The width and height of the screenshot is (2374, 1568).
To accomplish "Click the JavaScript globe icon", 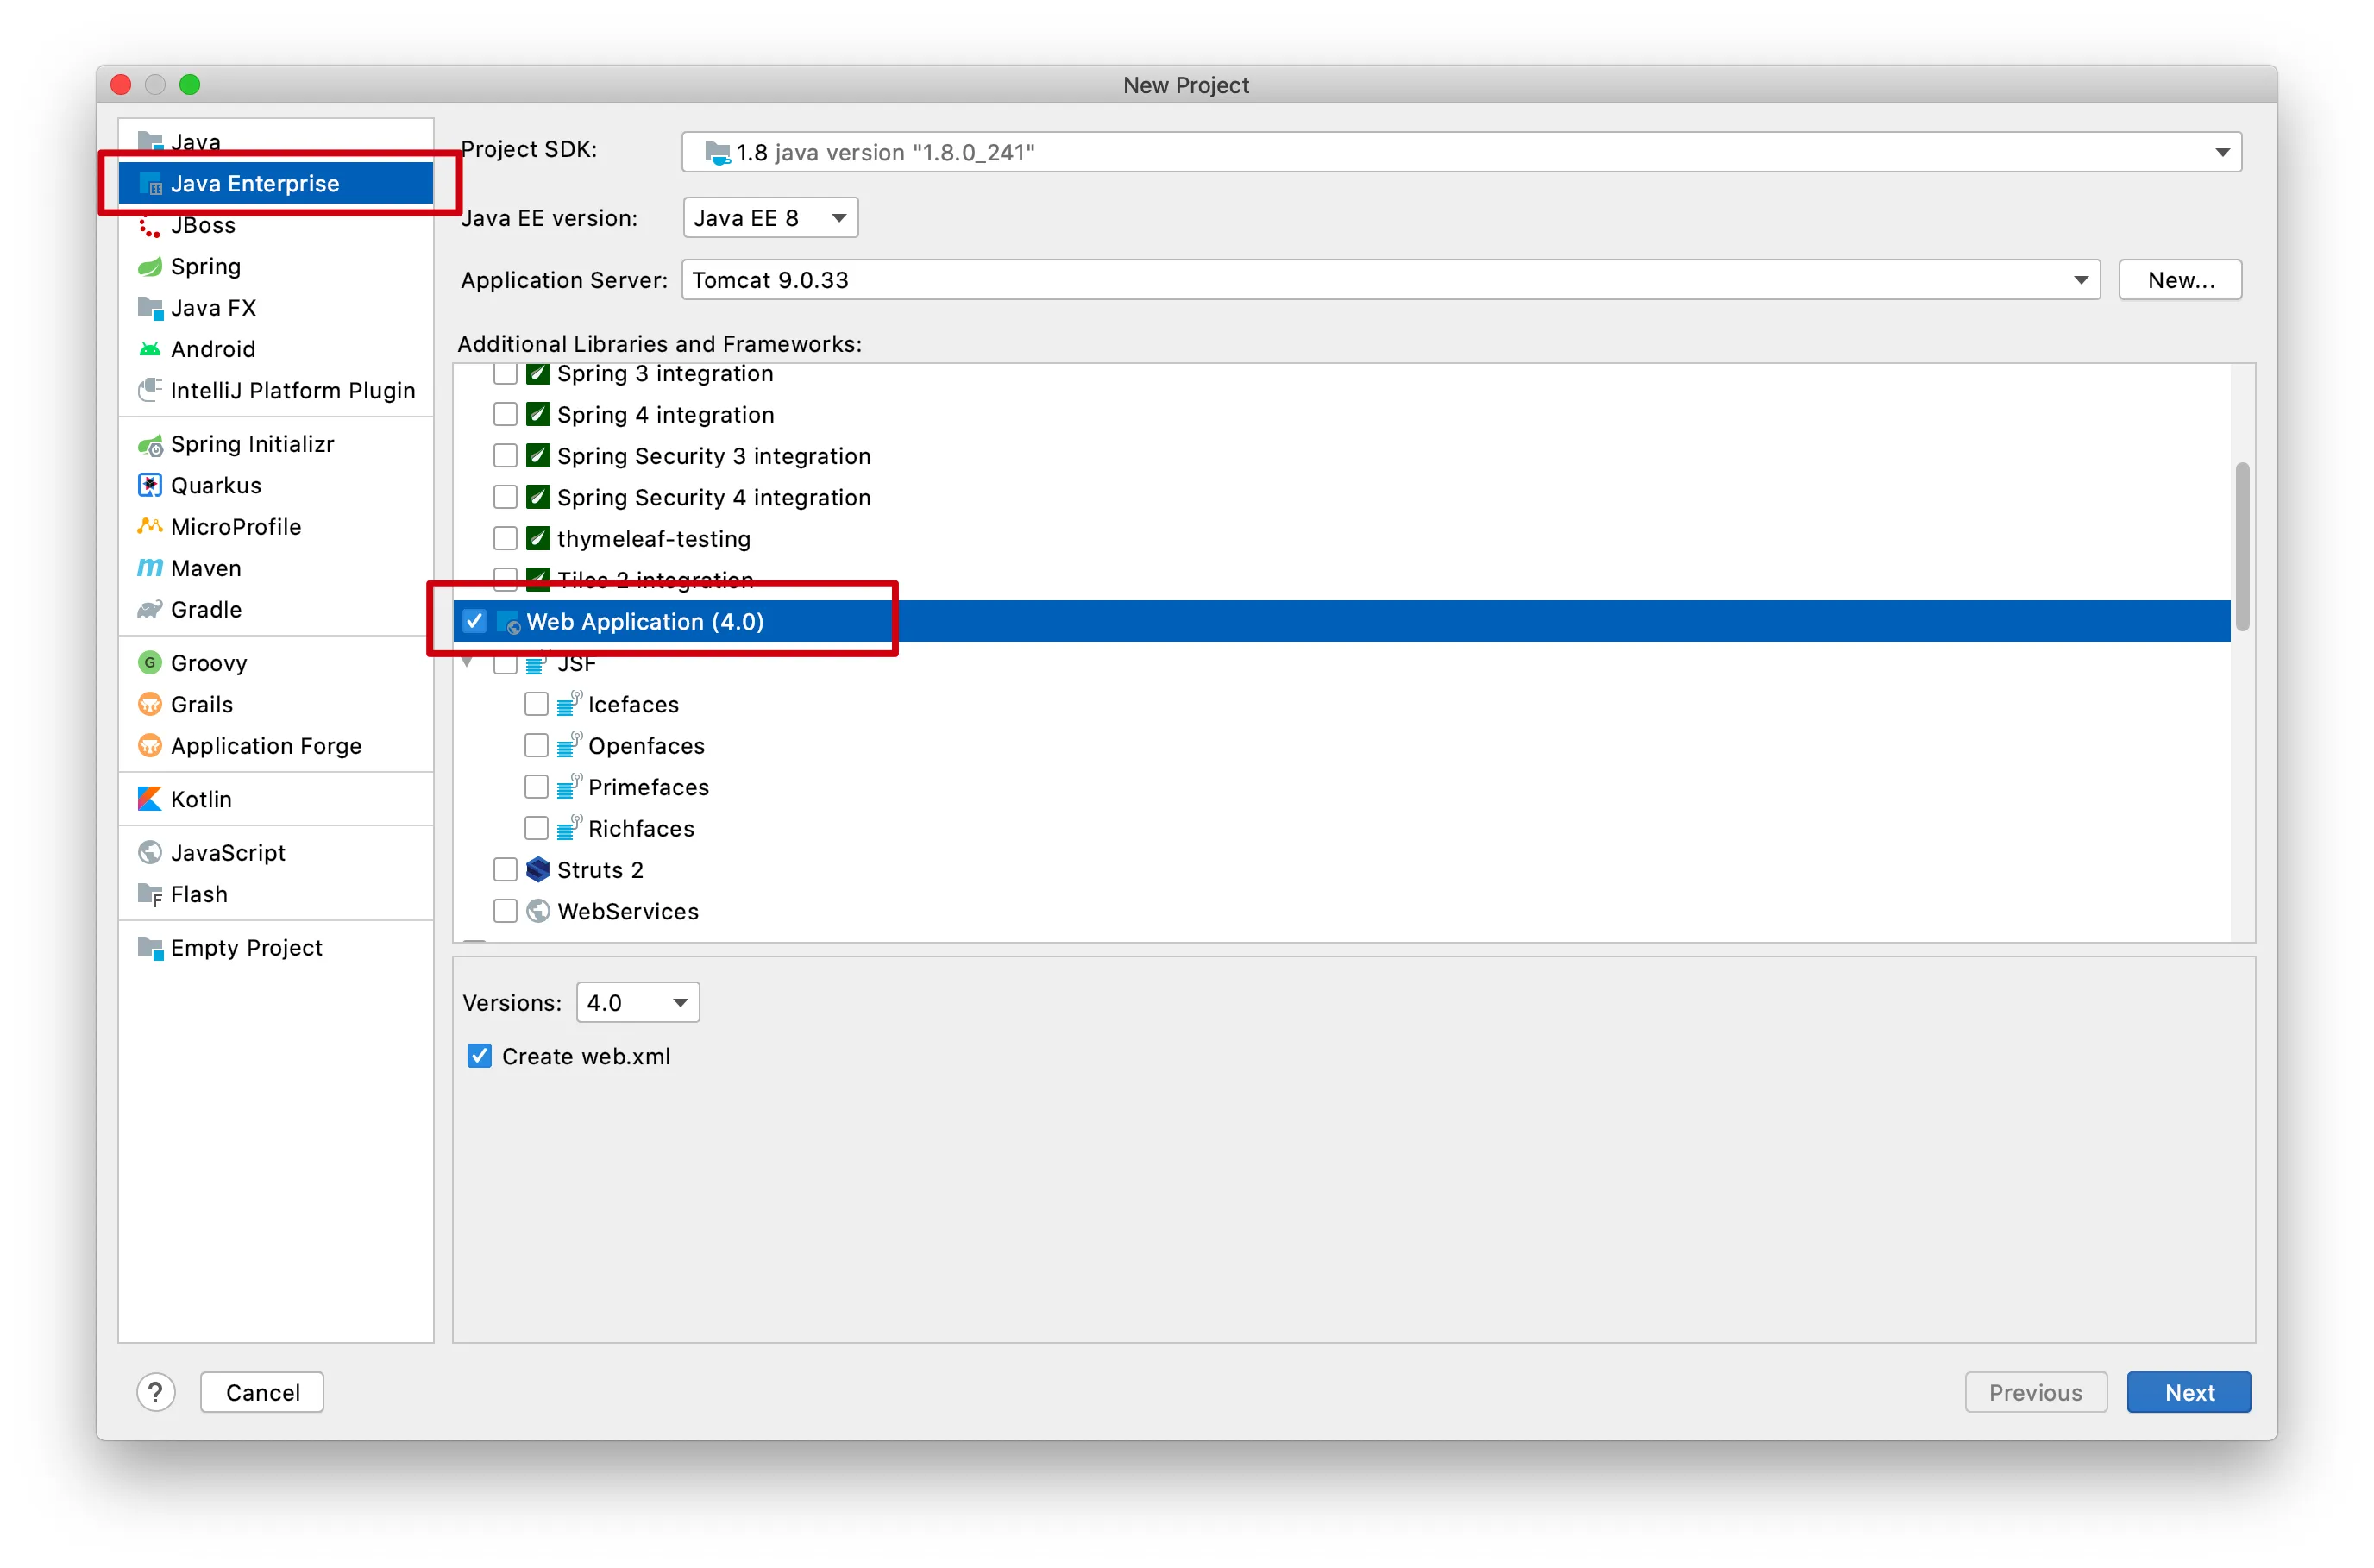I will pyautogui.click(x=149, y=853).
